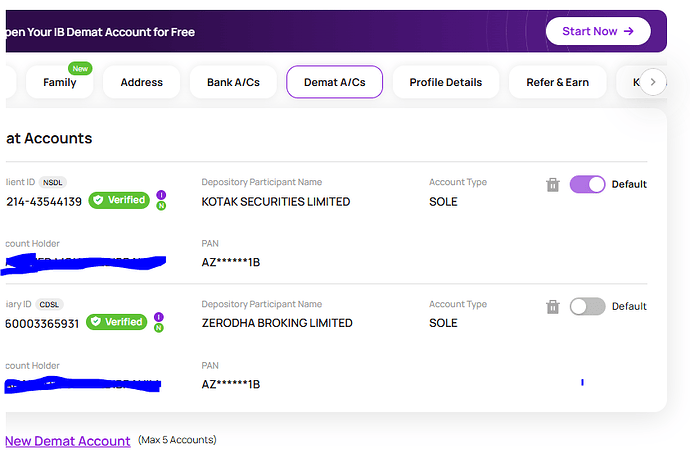The image size is (690, 457).
Task: Select ZERODHA BROKING LIMITED text
Action: click(x=277, y=323)
